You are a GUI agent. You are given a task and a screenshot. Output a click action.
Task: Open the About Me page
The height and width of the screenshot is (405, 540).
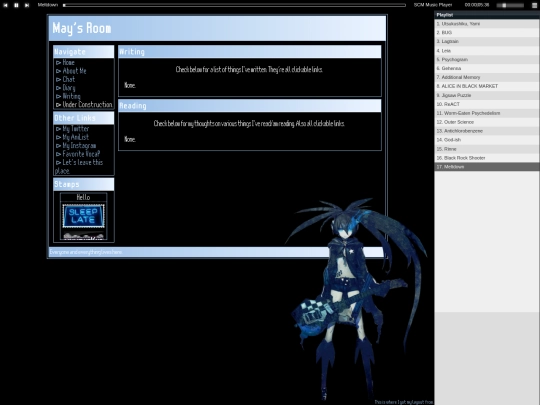[x=74, y=71]
